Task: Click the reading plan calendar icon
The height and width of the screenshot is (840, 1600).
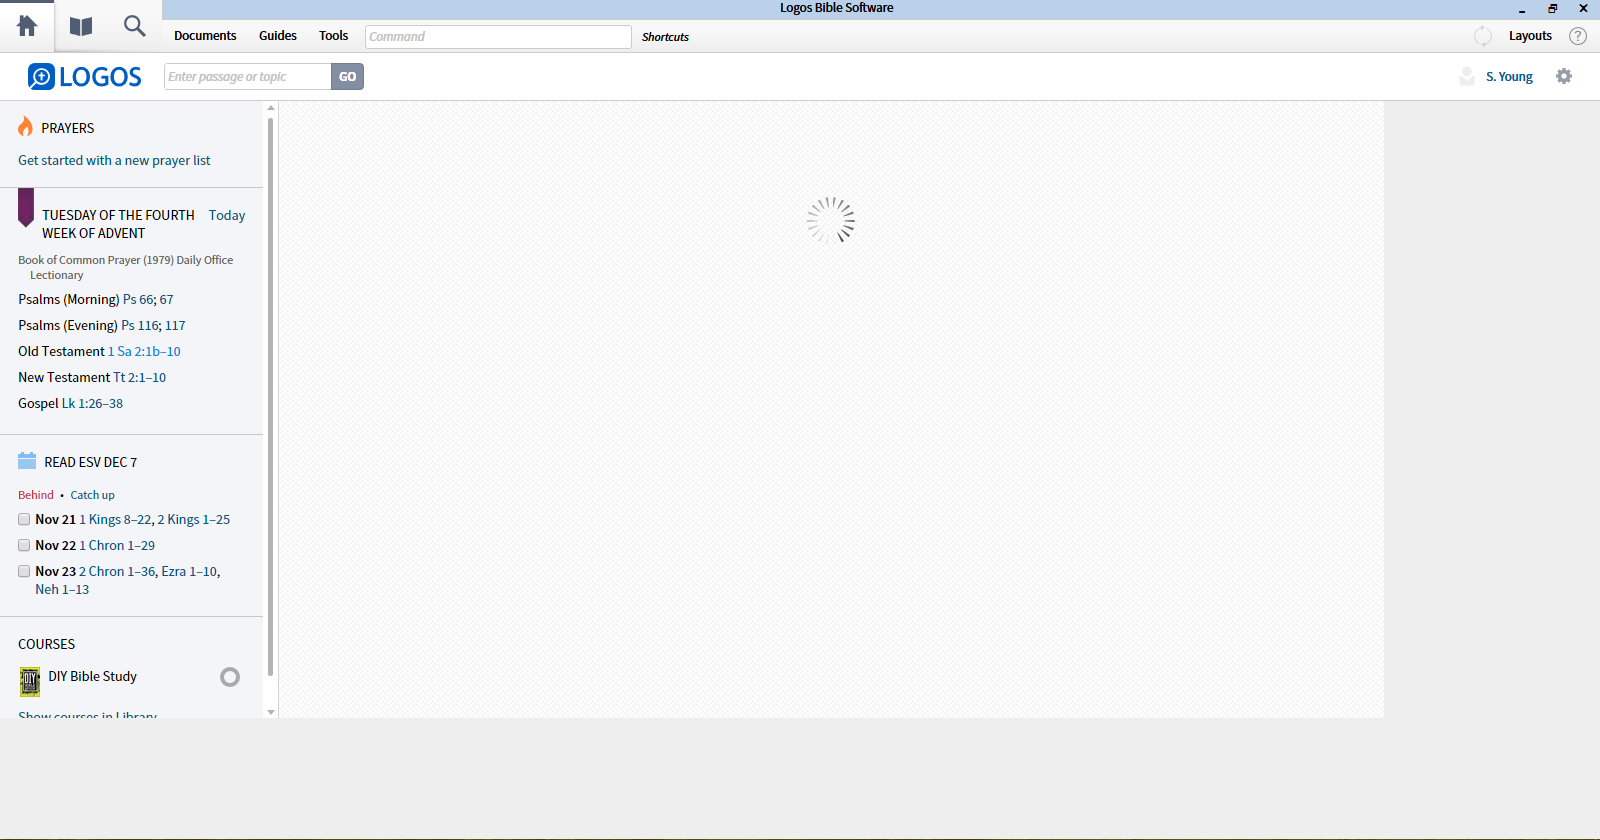Action: pyautogui.click(x=27, y=461)
